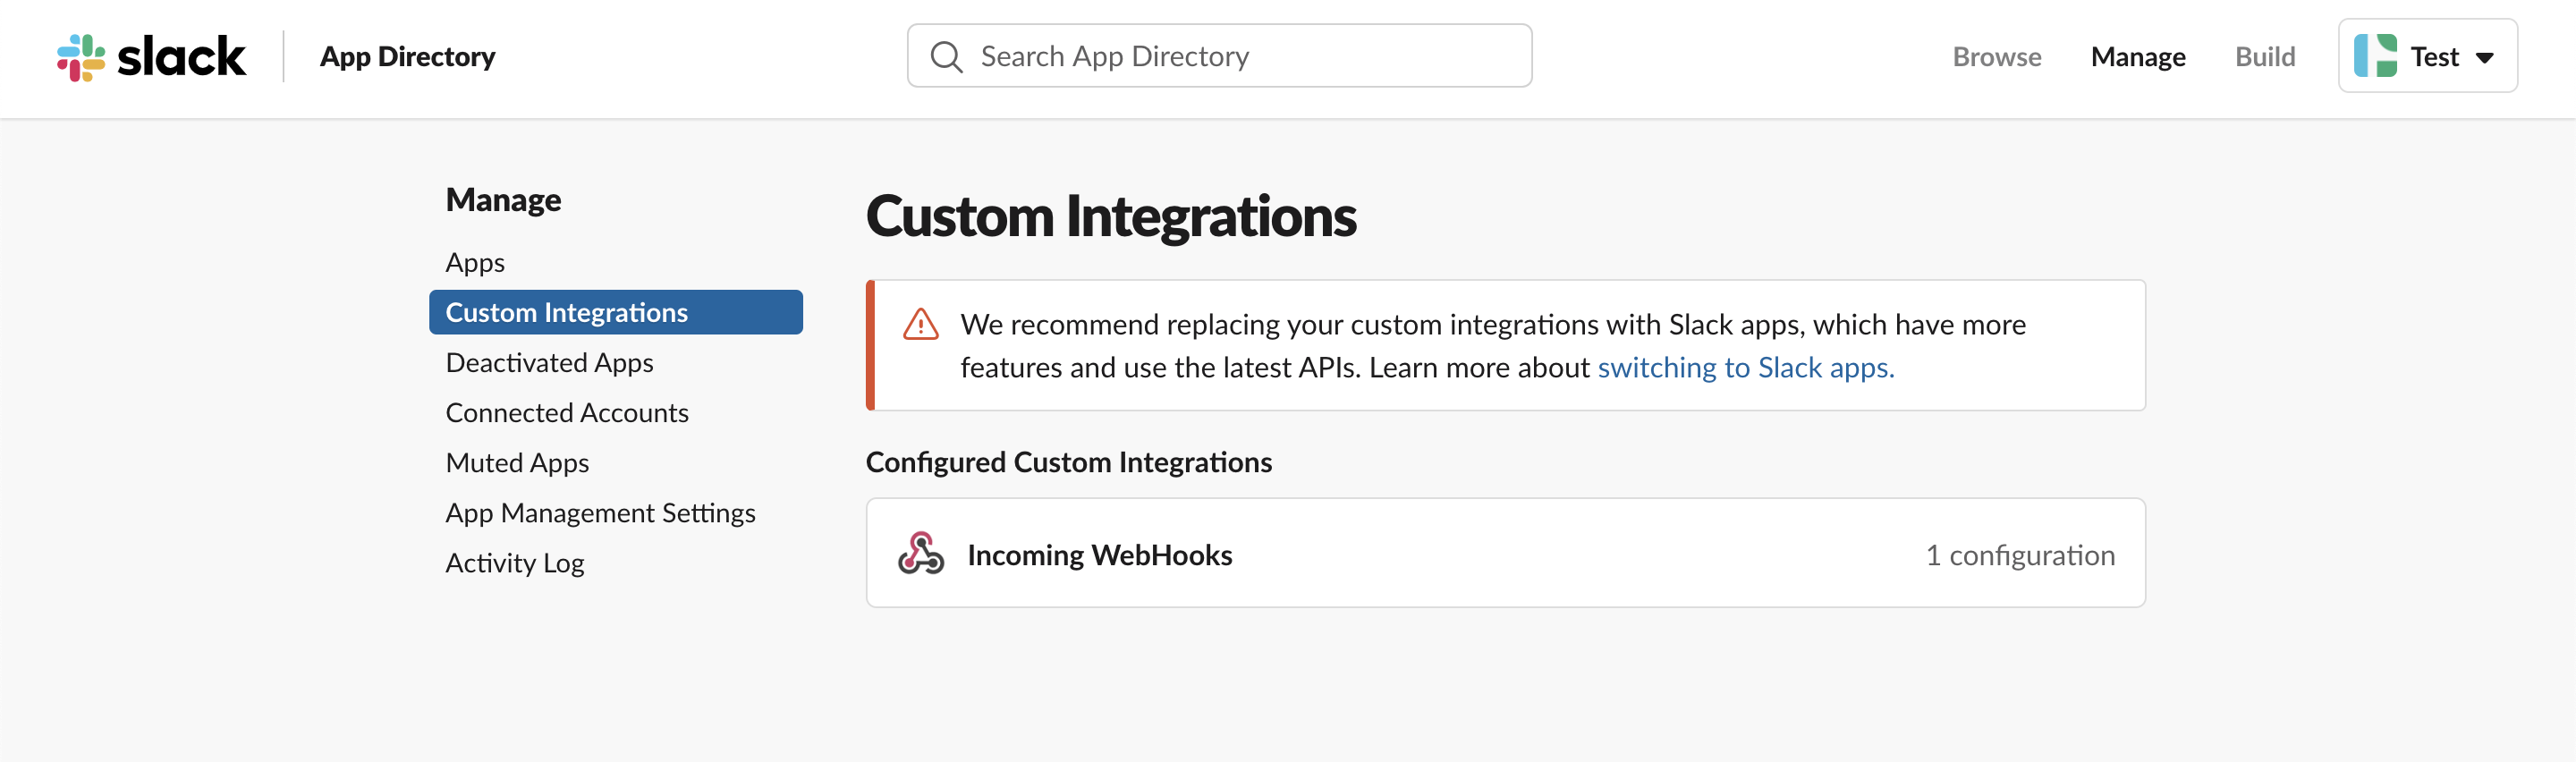Open Muted Apps in sidebar
This screenshot has width=2576, height=762.
pyautogui.click(x=517, y=462)
